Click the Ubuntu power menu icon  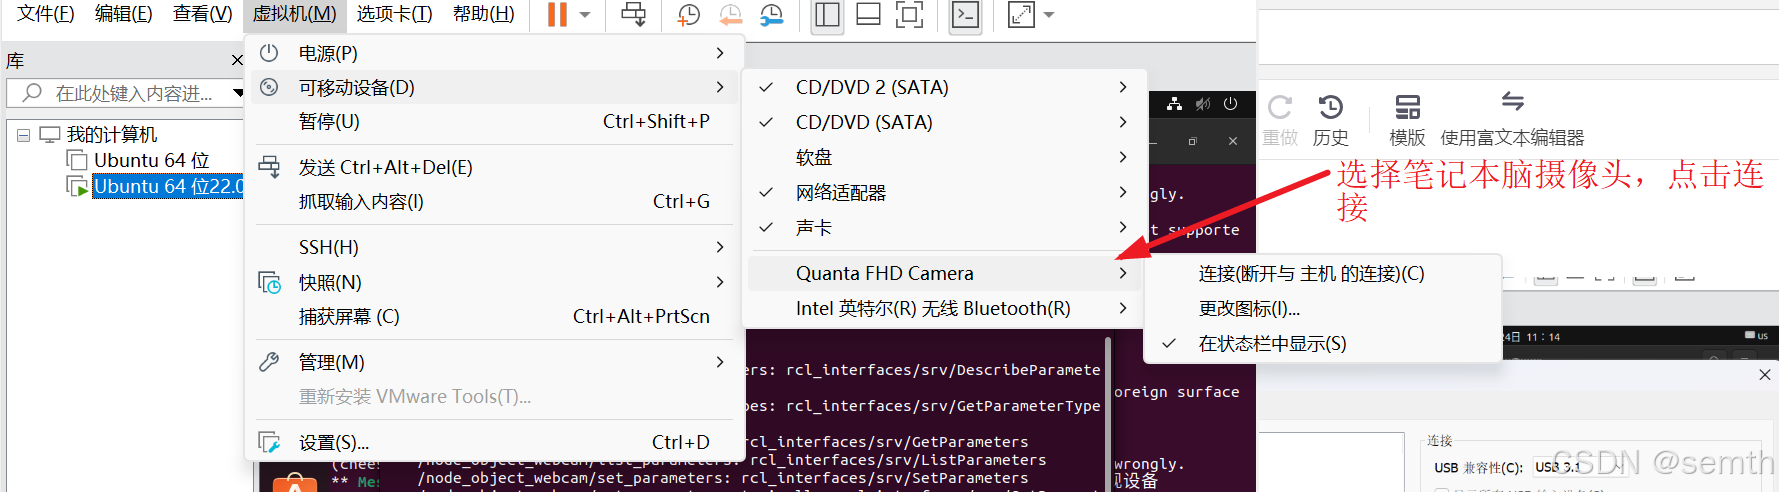pos(1231,103)
